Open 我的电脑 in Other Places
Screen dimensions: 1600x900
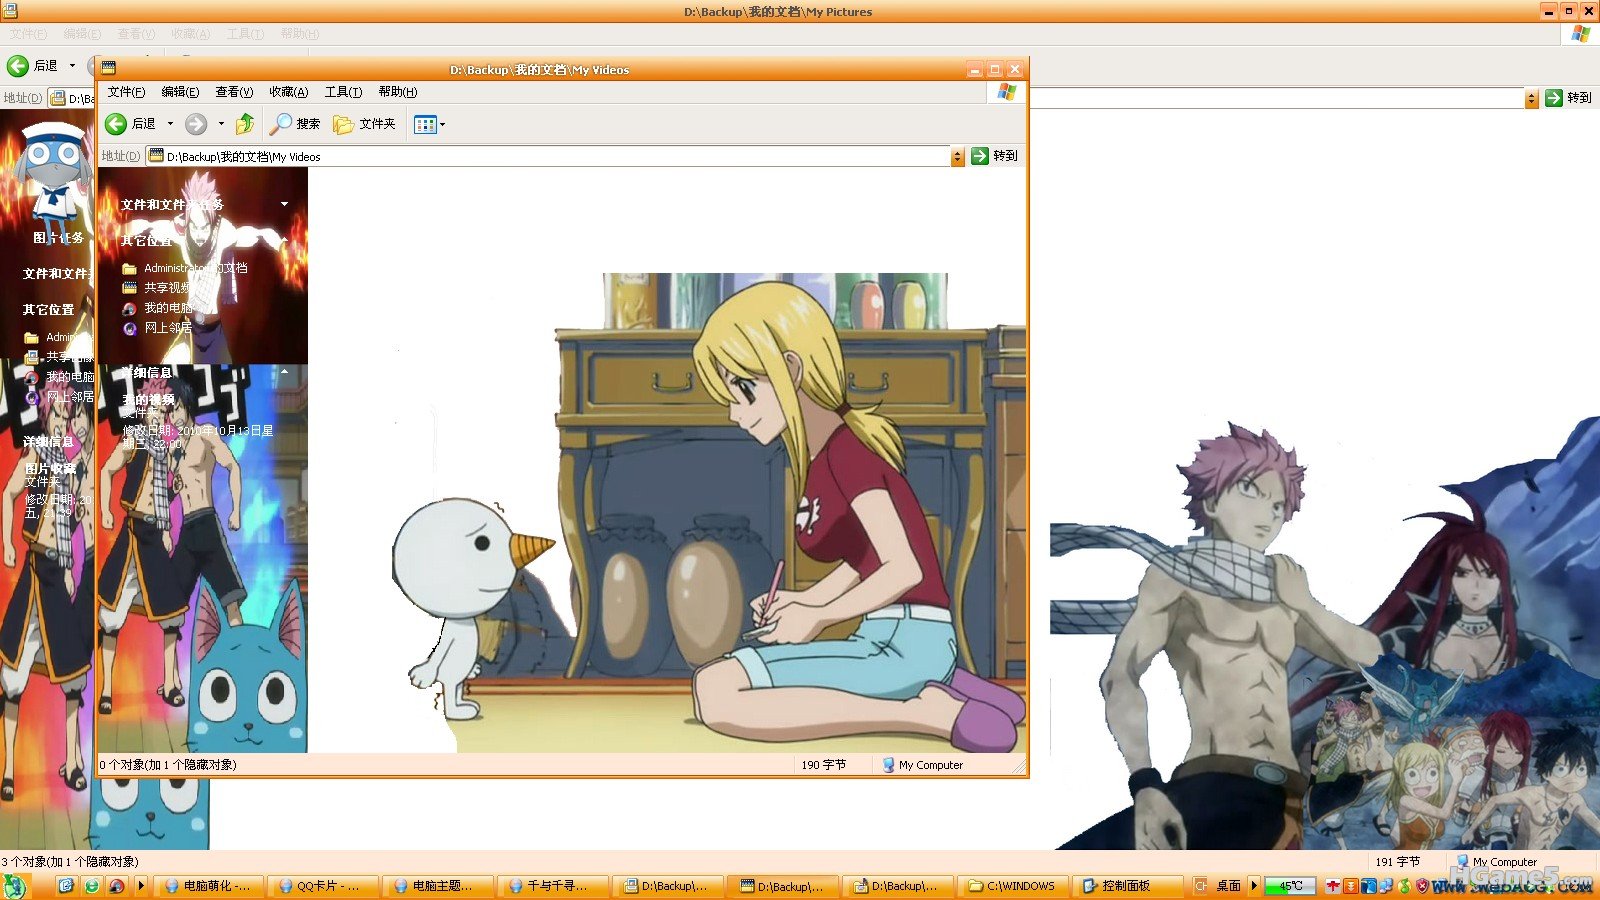pyautogui.click(x=167, y=308)
